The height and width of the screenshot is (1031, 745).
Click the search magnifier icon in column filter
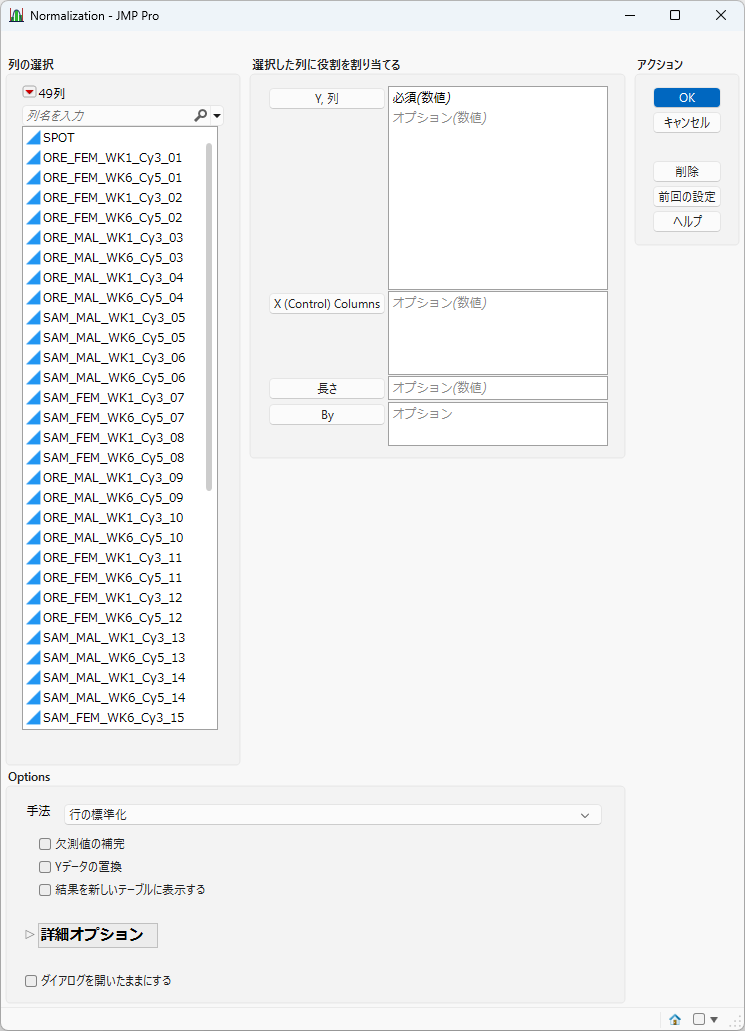[201, 116]
